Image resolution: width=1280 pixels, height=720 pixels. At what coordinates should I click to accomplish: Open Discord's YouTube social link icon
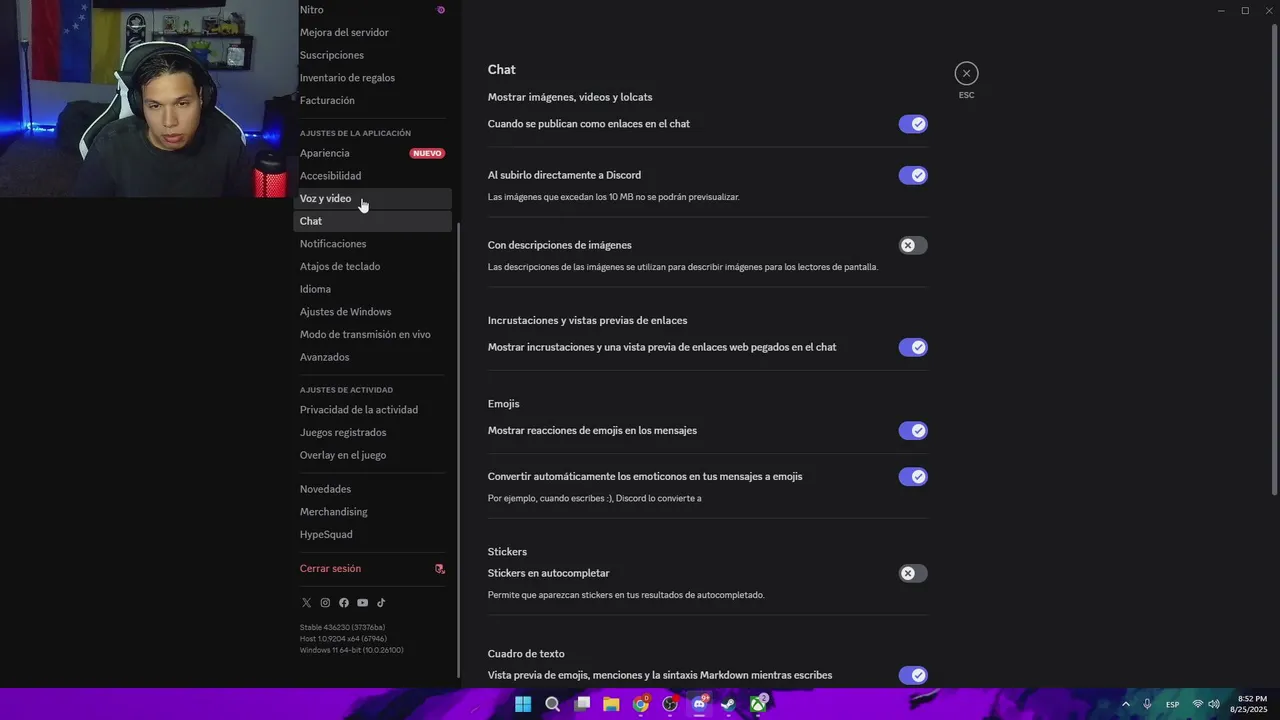click(x=362, y=603)
